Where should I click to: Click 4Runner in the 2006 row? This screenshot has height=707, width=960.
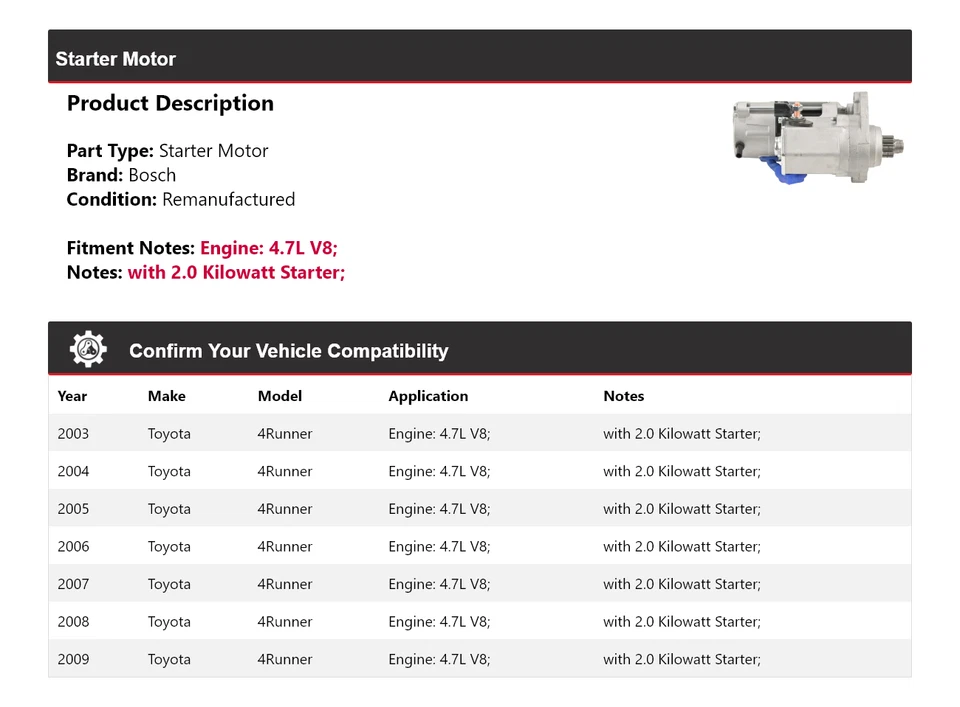(285, 547)
